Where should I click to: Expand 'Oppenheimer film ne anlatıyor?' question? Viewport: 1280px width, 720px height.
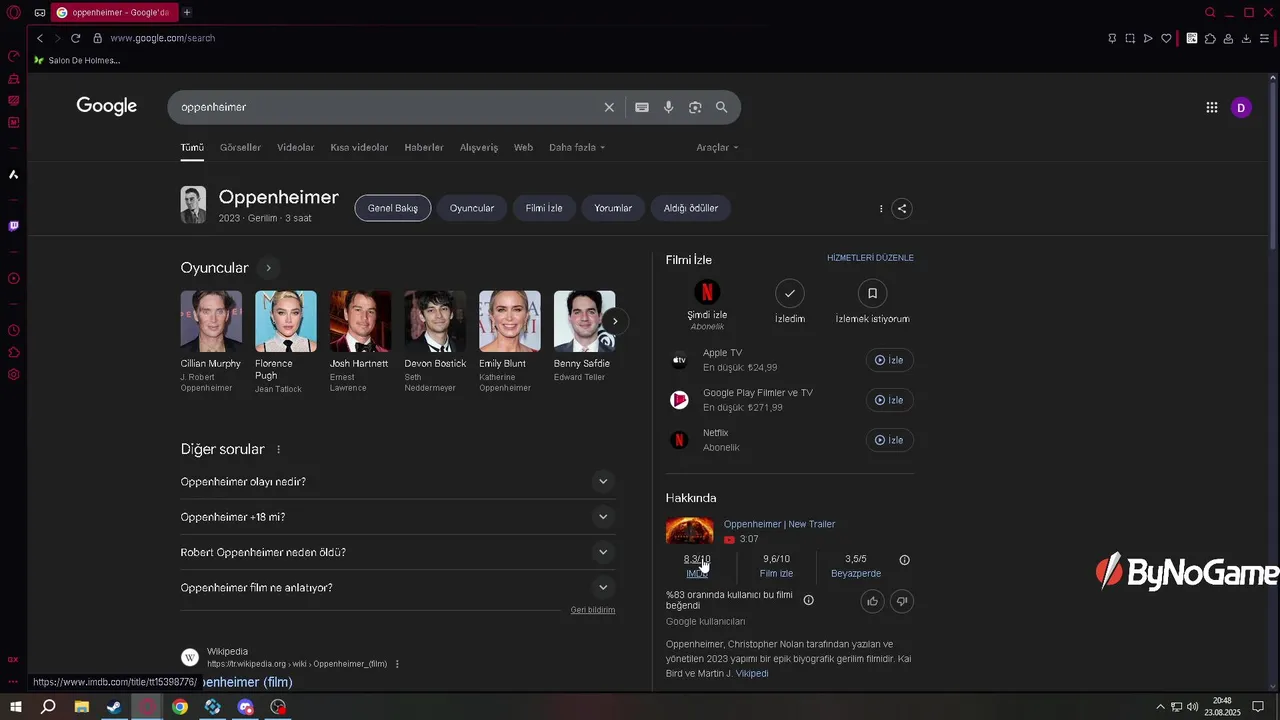(398, 588)
